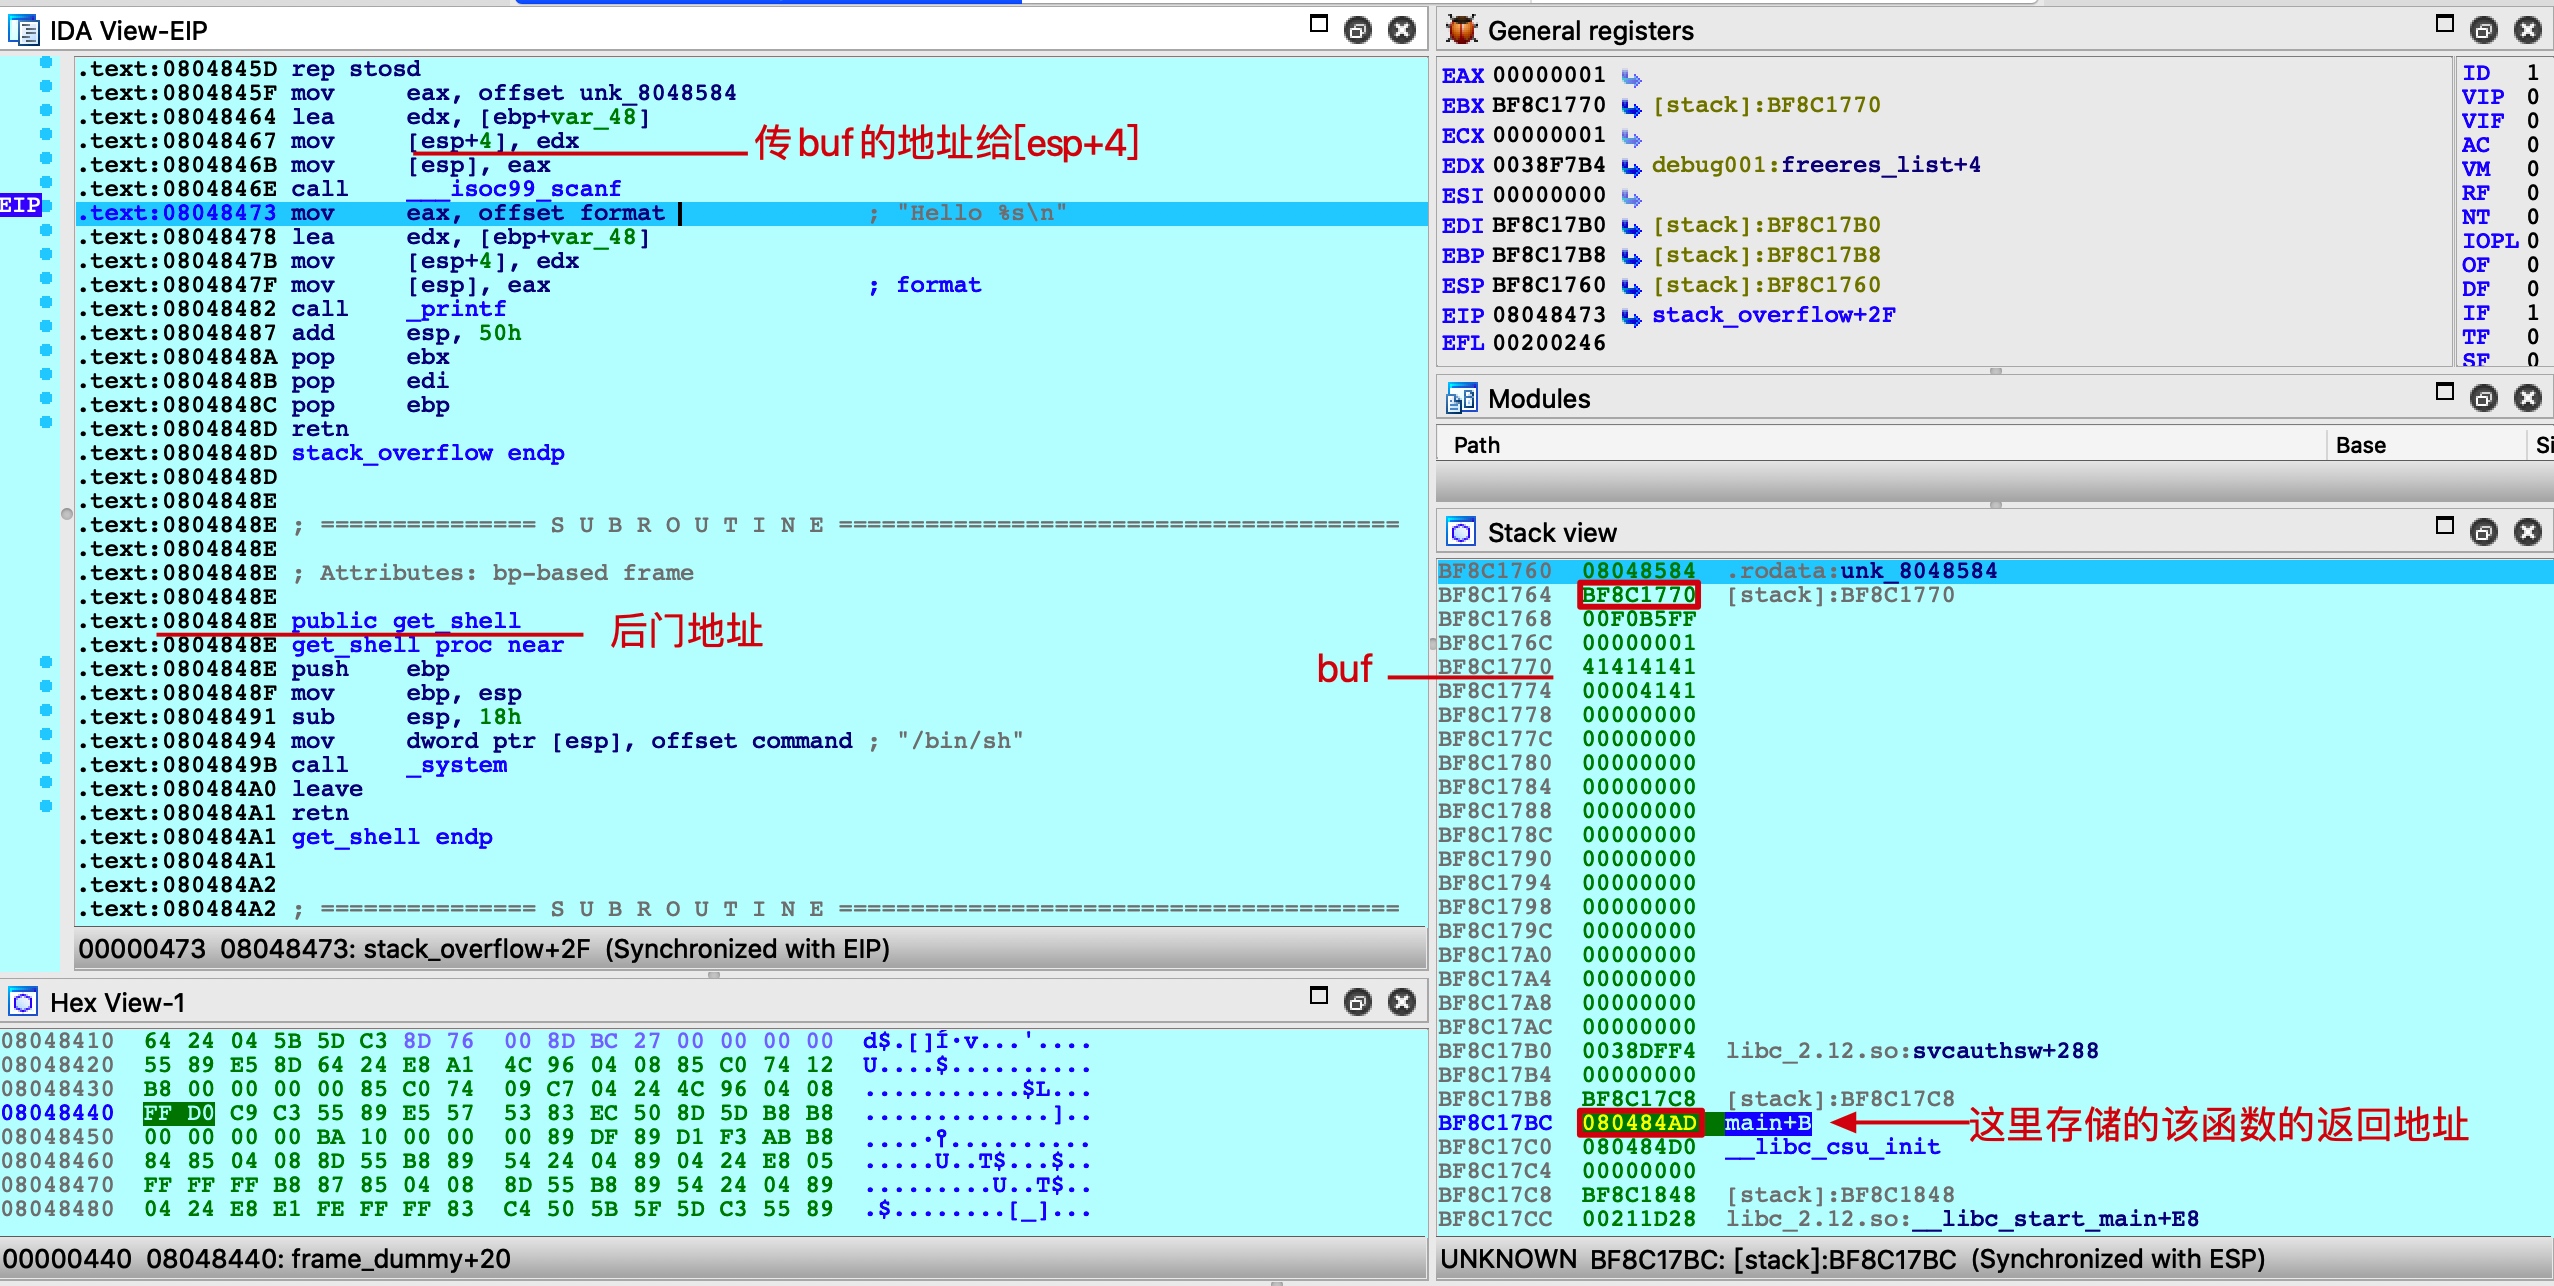Click the IDA View-EIP panel icon
The width and height of the screenshot is (2554, 1286).
pyautogui.click(x=22, y=30)
